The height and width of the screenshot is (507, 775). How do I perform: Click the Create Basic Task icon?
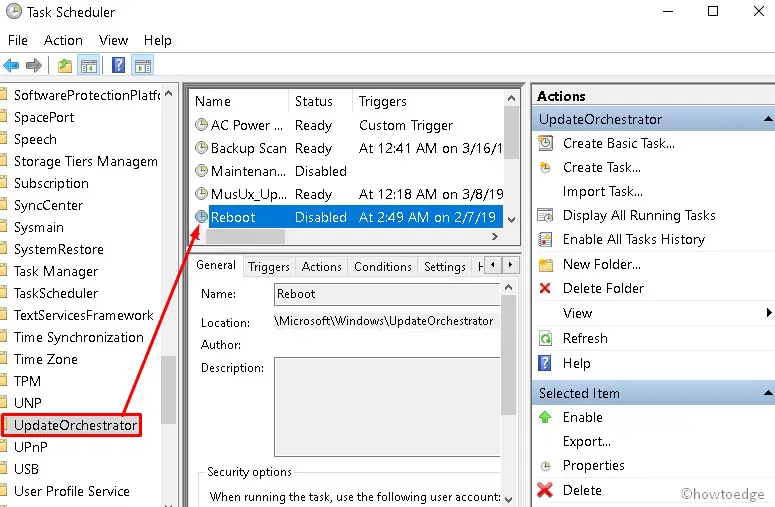(x=545, y=143)
